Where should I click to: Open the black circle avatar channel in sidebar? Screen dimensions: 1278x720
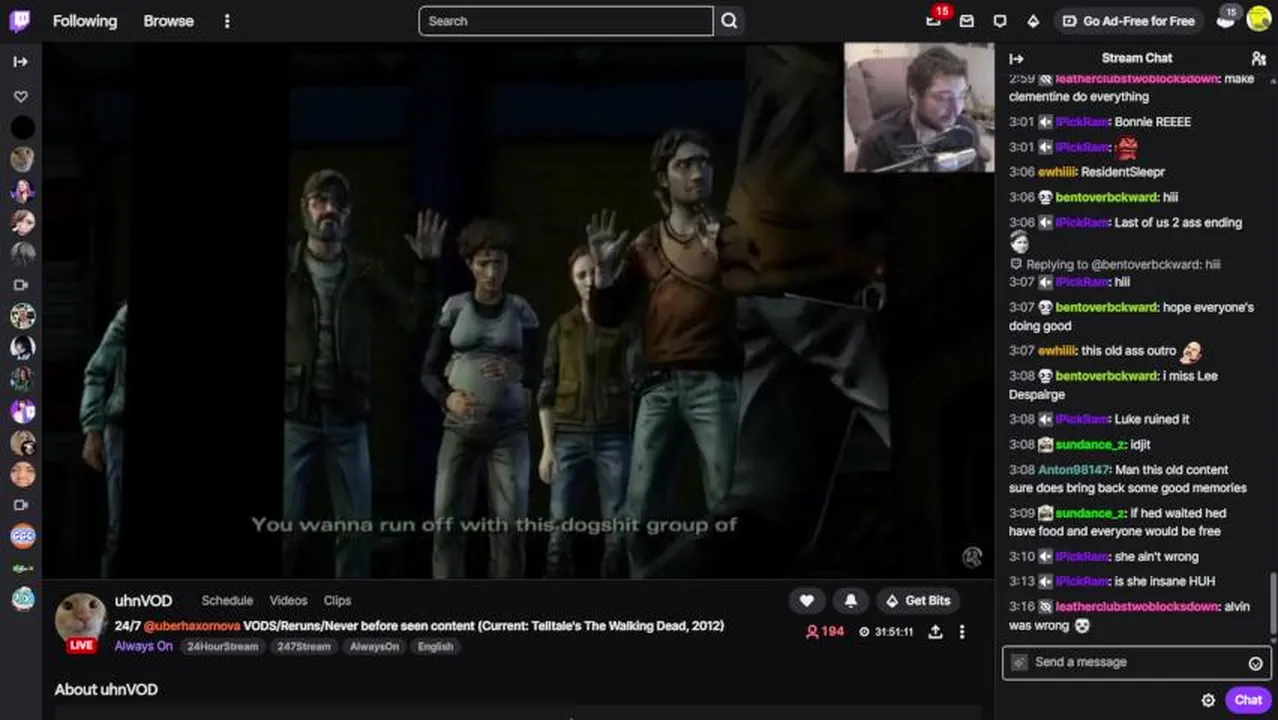(22, 128)
